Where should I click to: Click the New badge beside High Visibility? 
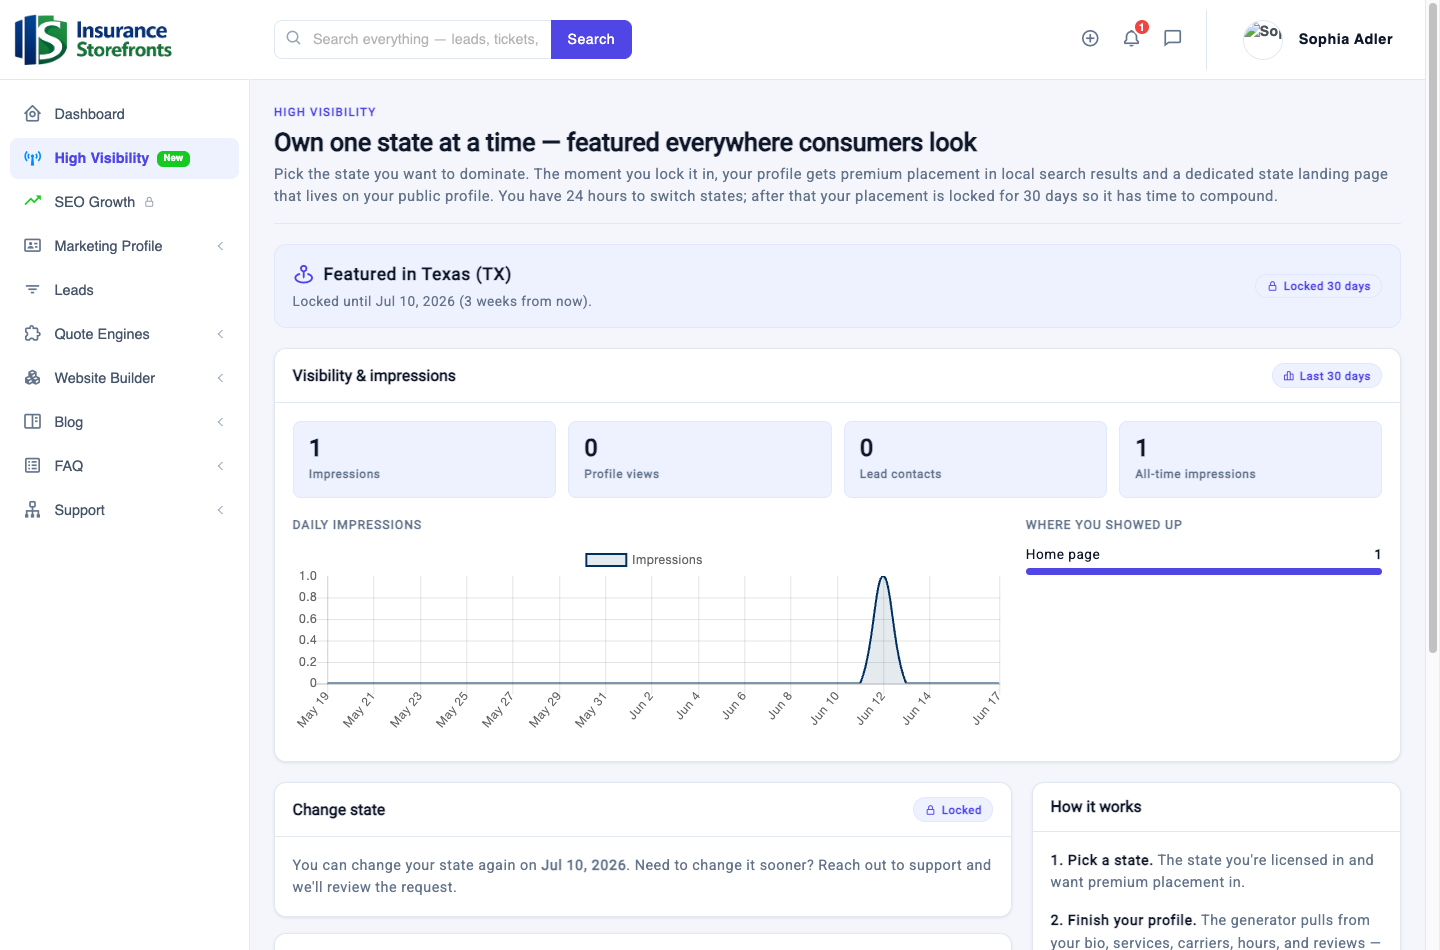click(173, 158)
